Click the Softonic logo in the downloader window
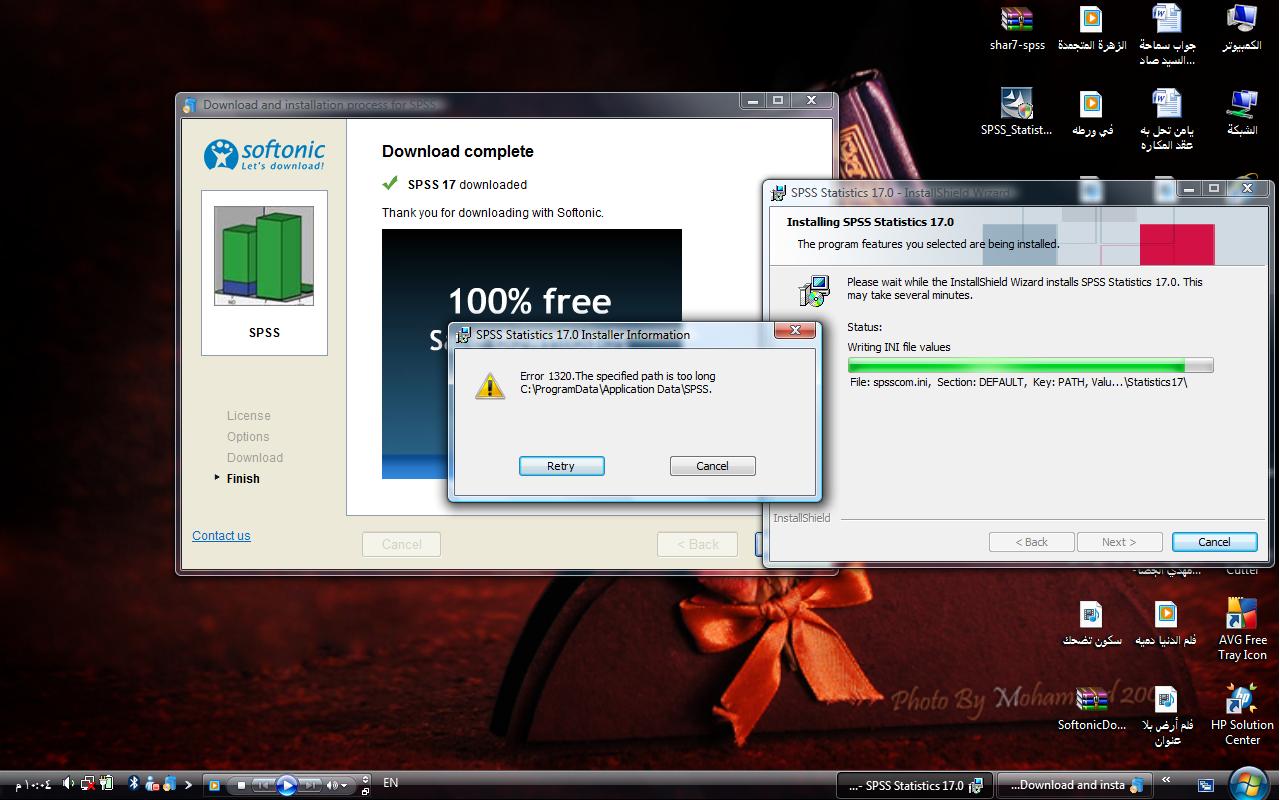The image size is (1280, 800). coord(264,154)
